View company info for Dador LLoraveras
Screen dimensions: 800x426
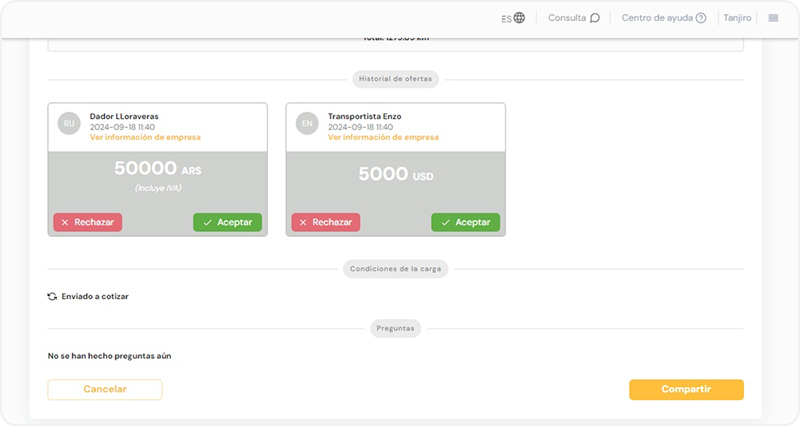pos(145,137)
